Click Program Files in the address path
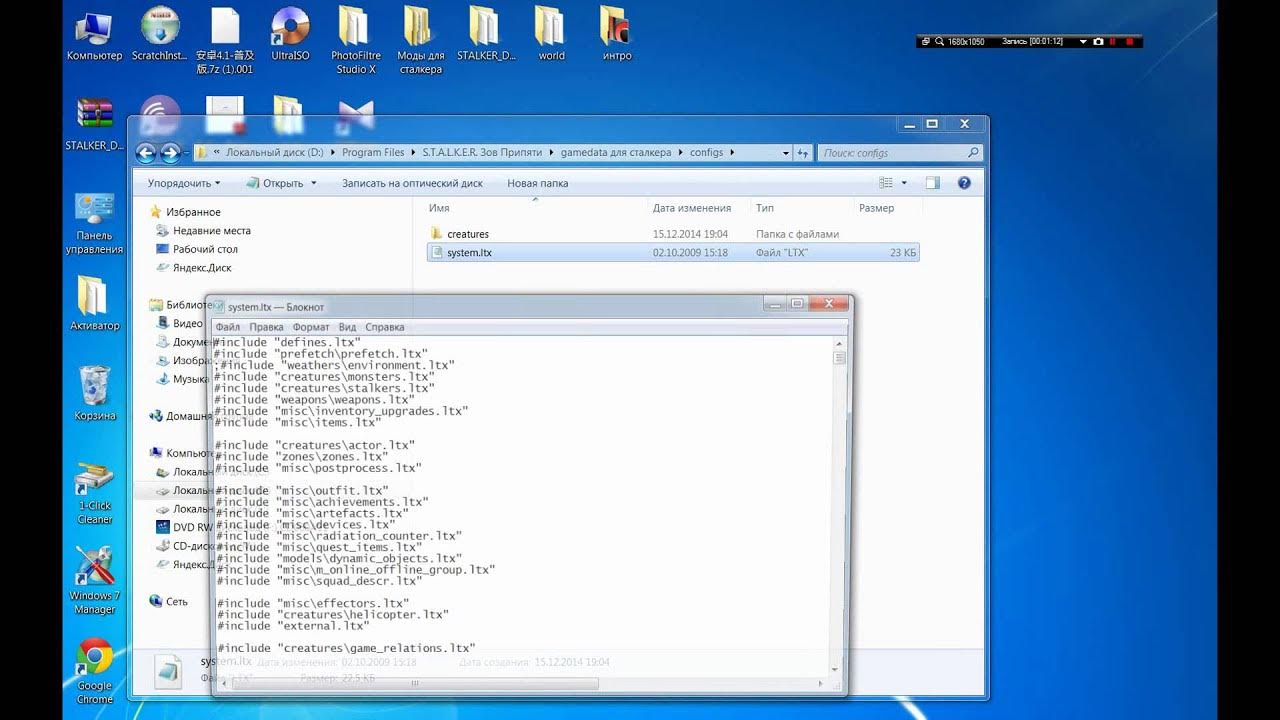The image size is (1280, 720). [373, 153]
